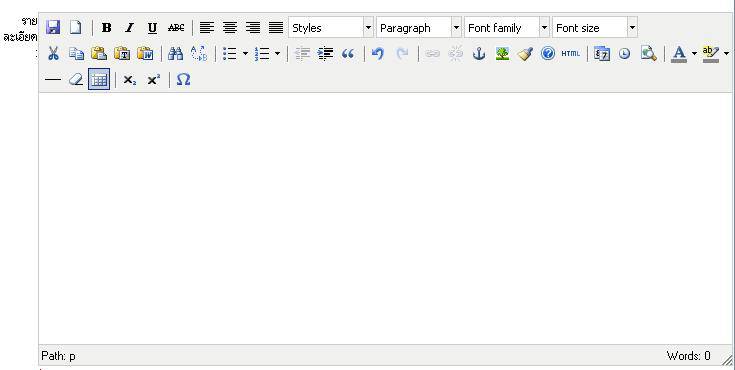735x370 pixels.
Task: Click the New document icon
Action: [x=75, y=28]
